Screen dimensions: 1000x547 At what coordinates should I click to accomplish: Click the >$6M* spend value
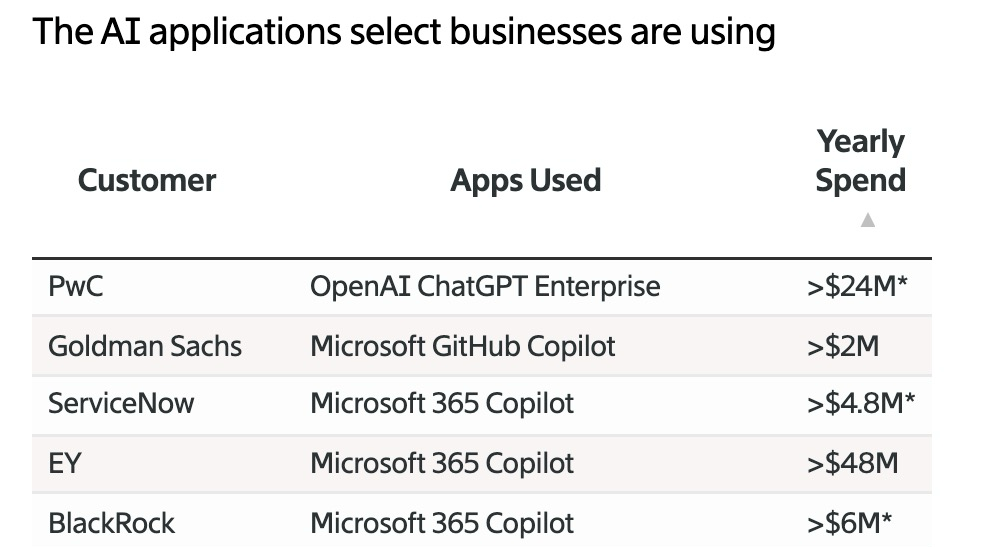pyautogui.click(x=850, y=522)
